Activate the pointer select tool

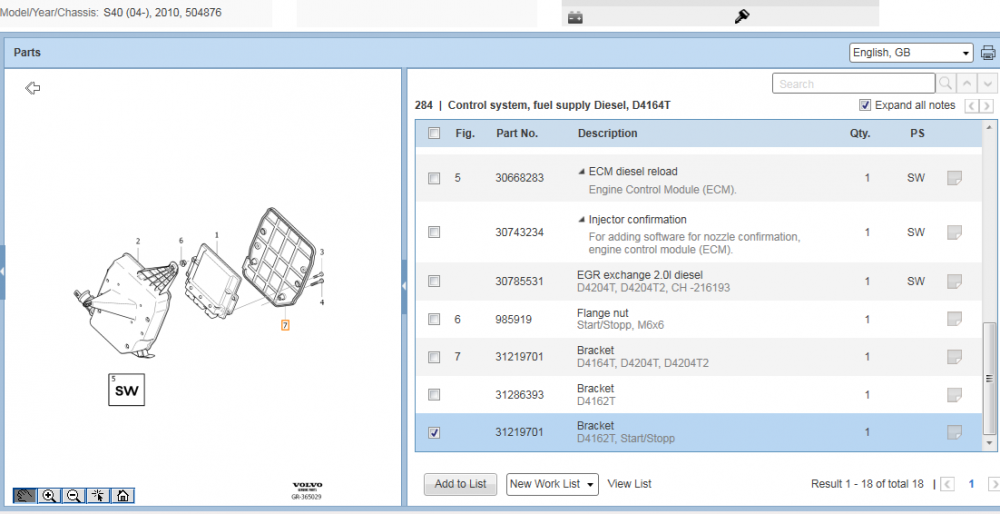(x=98, y=496)
